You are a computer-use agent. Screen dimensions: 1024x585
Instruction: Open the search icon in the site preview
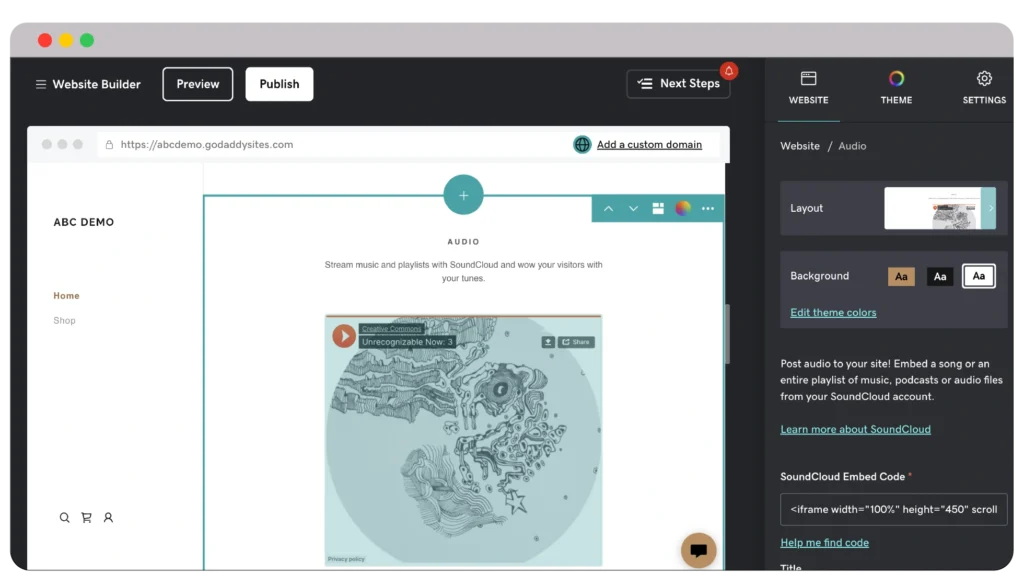click(x=64, y=517)
